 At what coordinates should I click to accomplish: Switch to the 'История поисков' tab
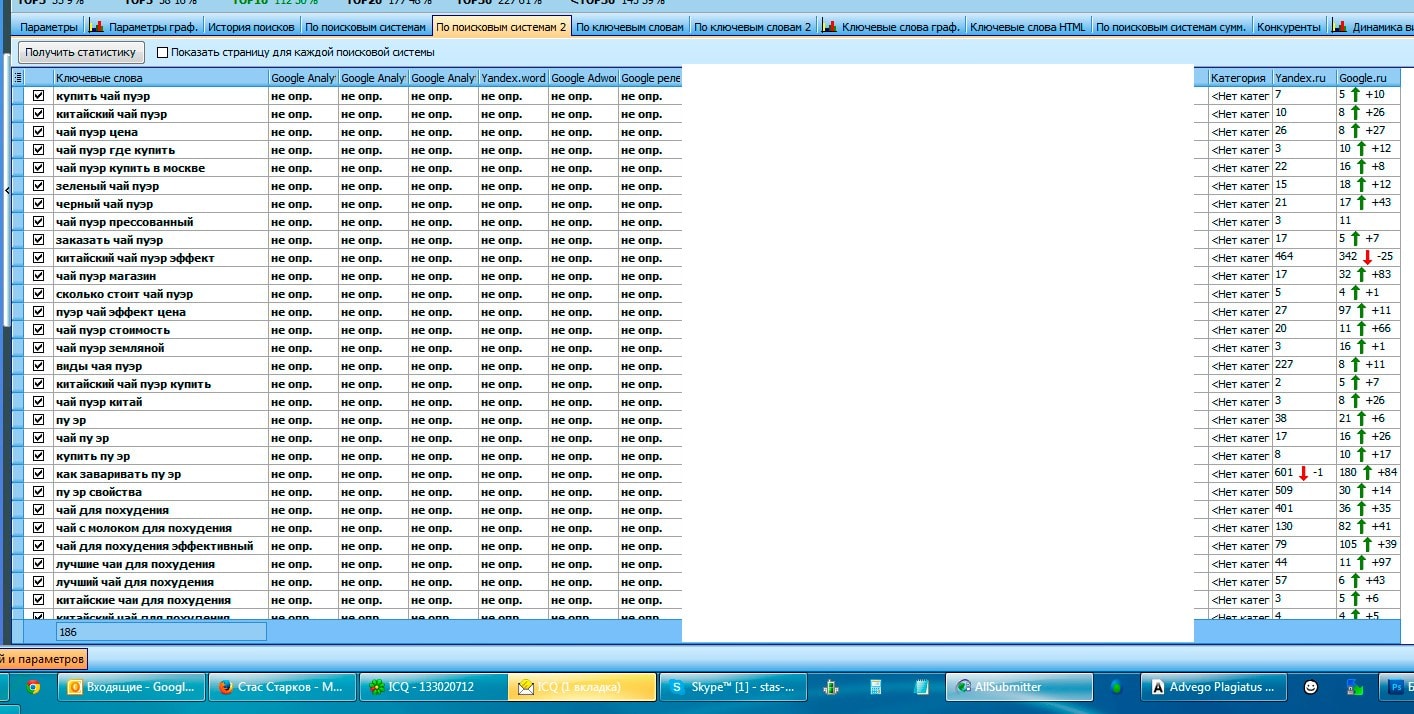pos(251,27)
